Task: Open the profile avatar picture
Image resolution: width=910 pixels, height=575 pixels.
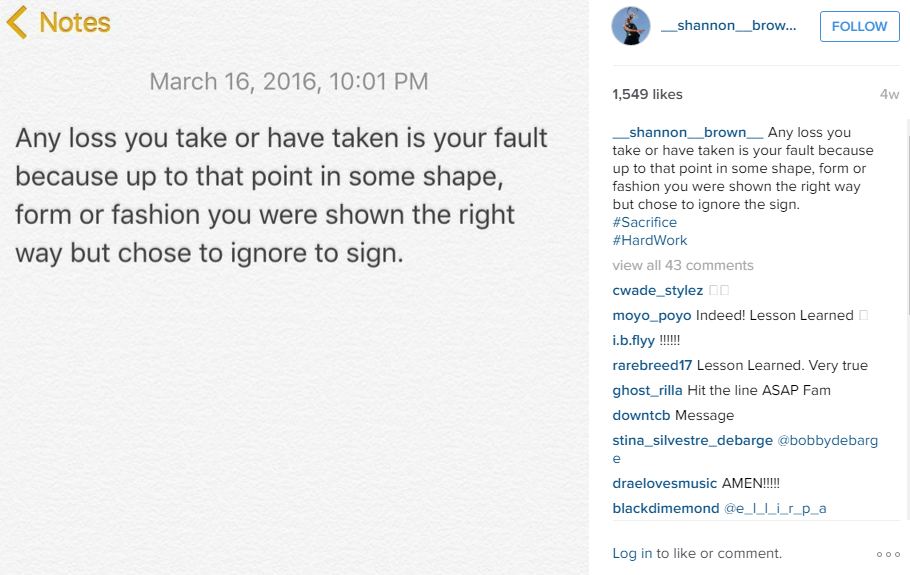Action: (x=631, y=26)
